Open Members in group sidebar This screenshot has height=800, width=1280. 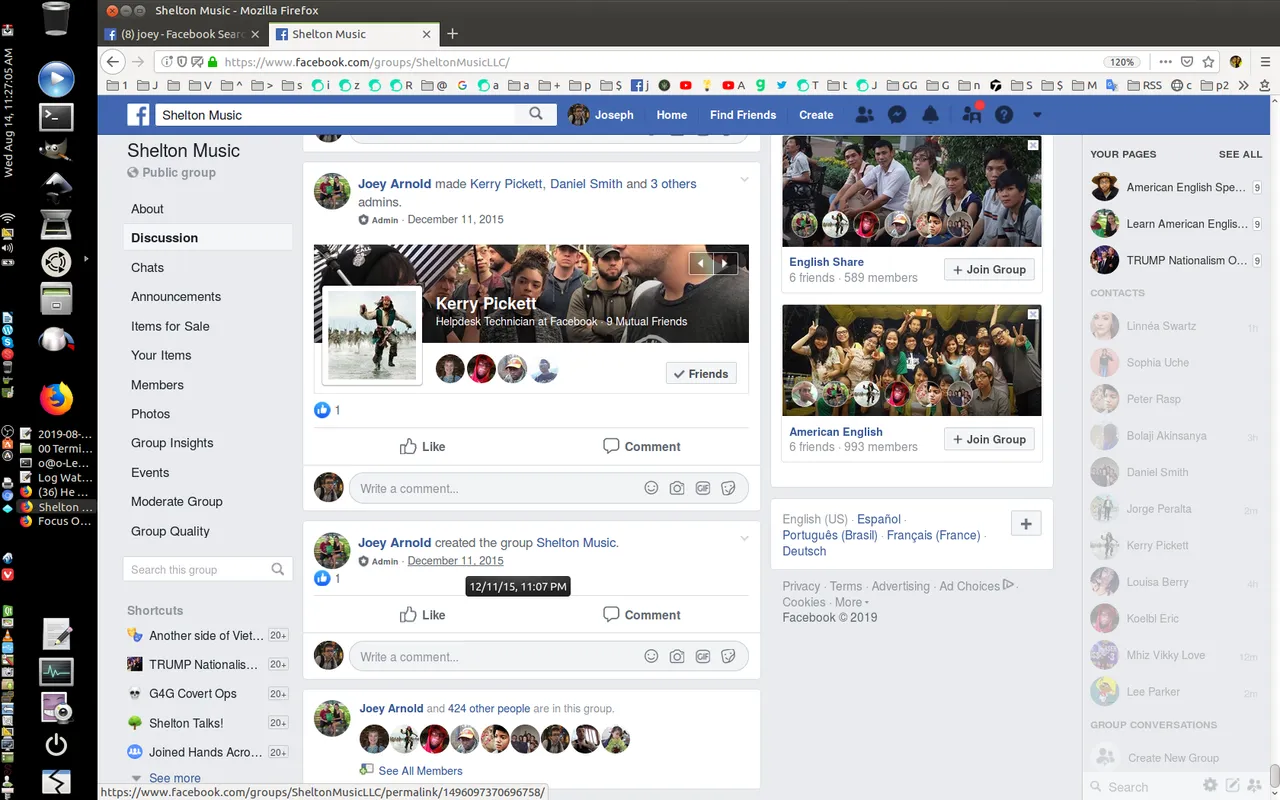pyautogui.click(x=157, y=385)
